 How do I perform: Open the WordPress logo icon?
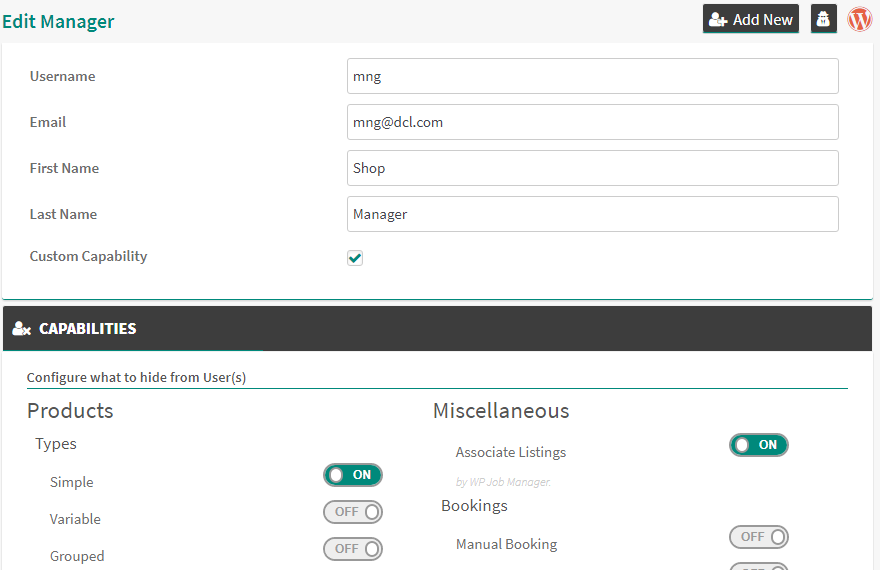pyautogui.click(x=859, y=20)
